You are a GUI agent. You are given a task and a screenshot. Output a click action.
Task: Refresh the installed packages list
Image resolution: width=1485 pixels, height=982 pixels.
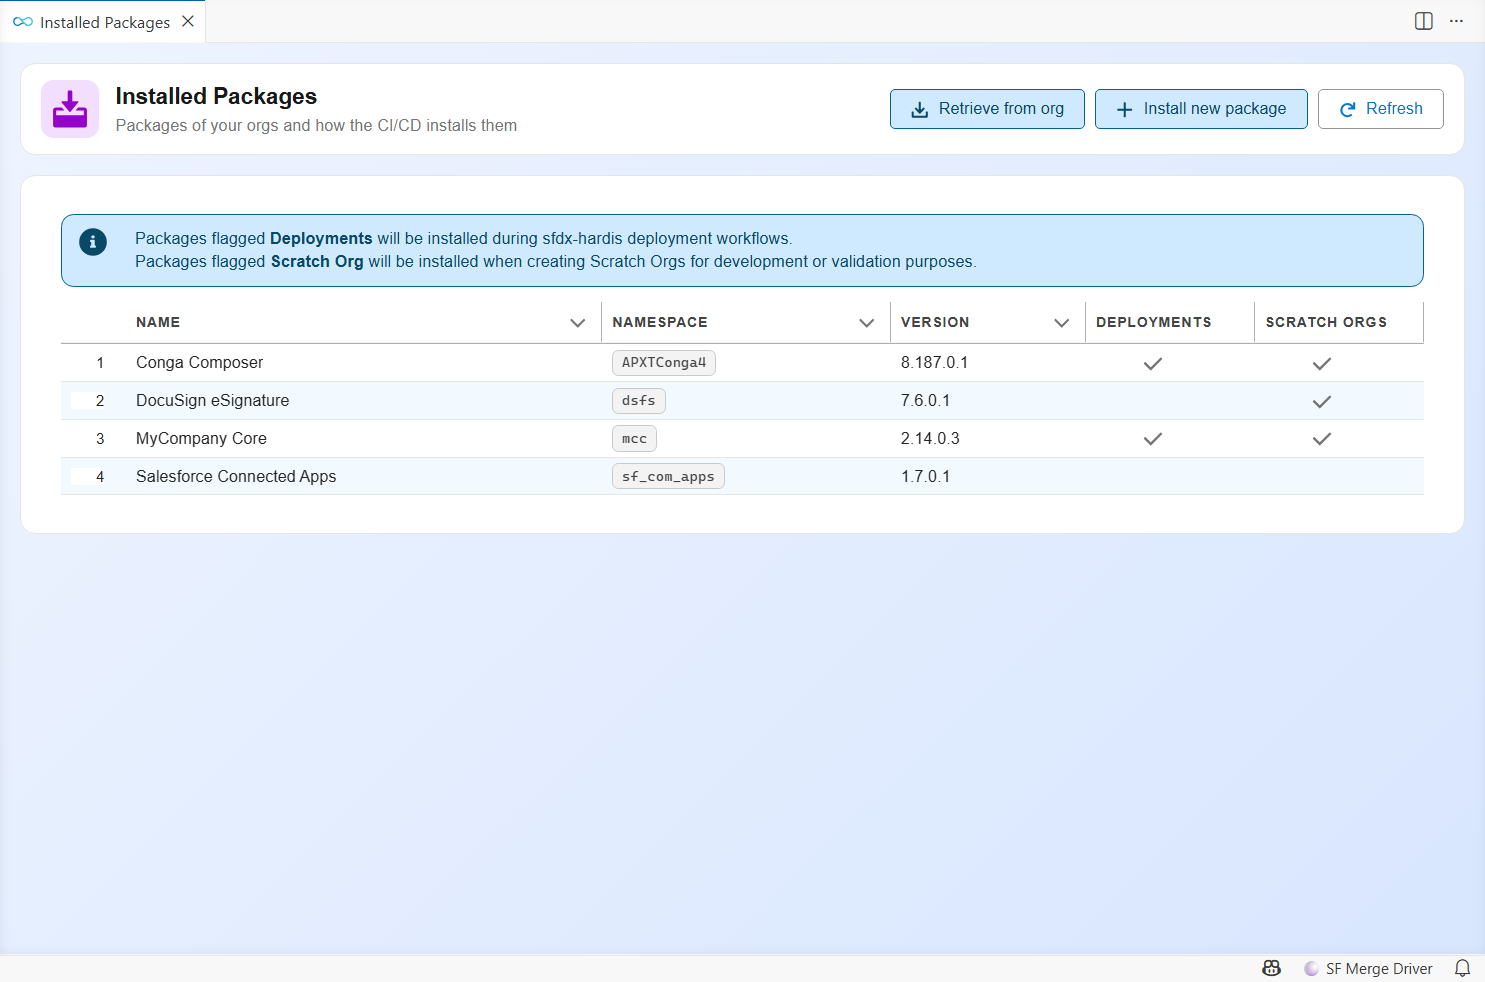point(1380,109)
